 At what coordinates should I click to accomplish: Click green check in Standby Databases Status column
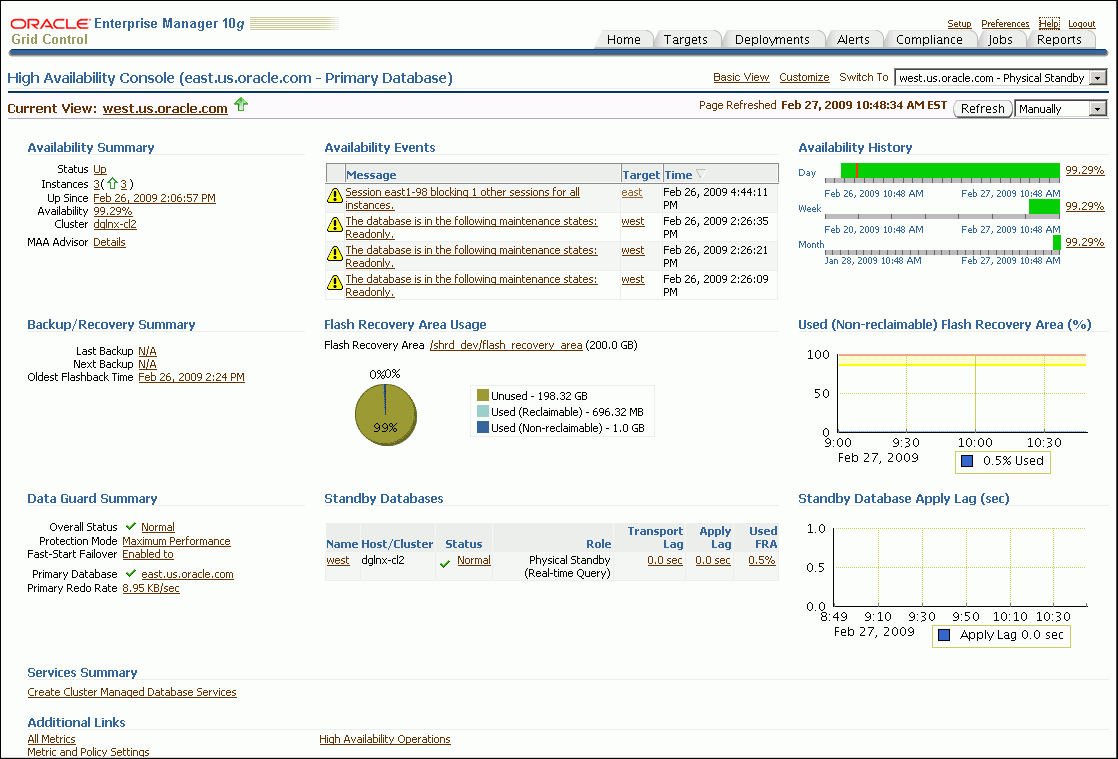tap(445, 564)
